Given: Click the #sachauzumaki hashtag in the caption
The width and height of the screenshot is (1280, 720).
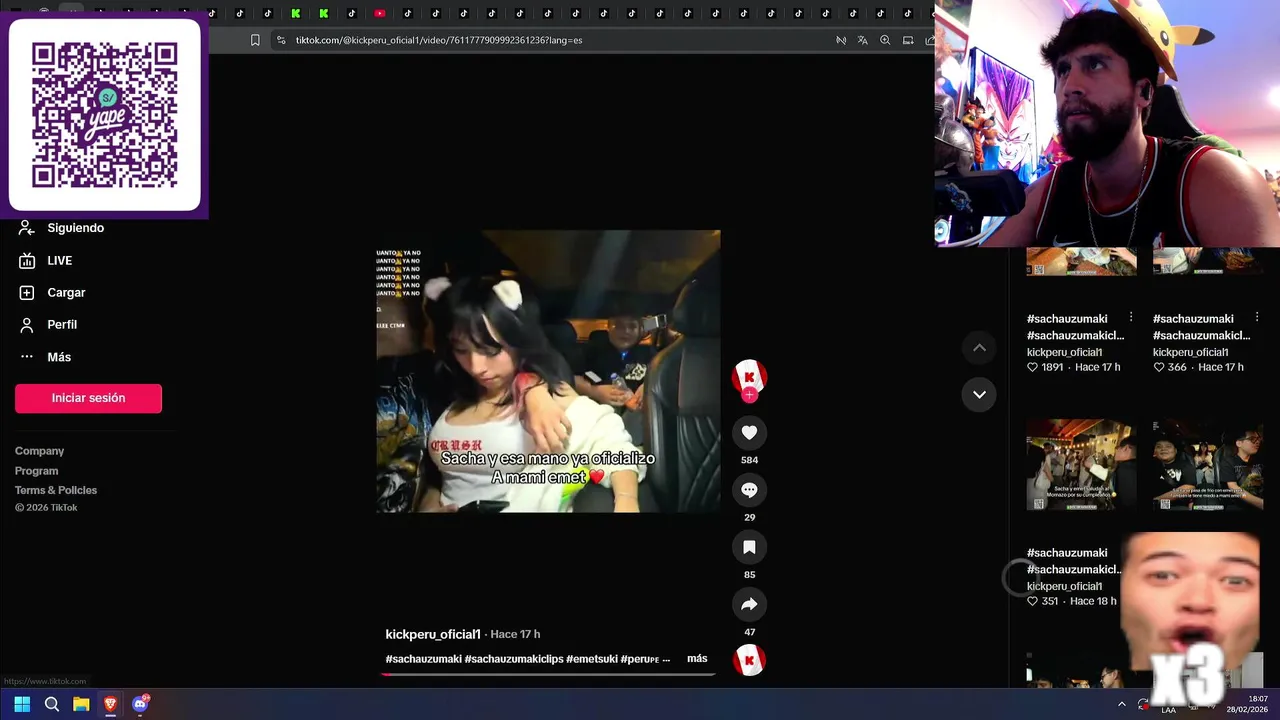Looking at the screenshot, I should coord(424,659).
